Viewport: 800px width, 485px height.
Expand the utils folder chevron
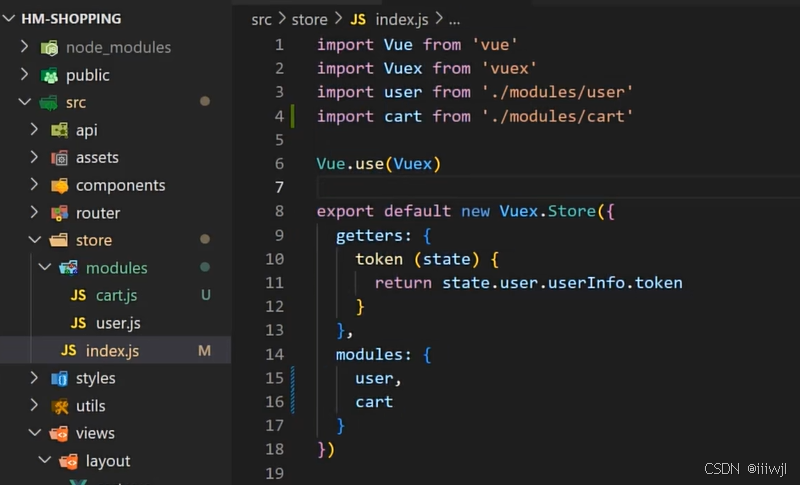tap(34, 405)
